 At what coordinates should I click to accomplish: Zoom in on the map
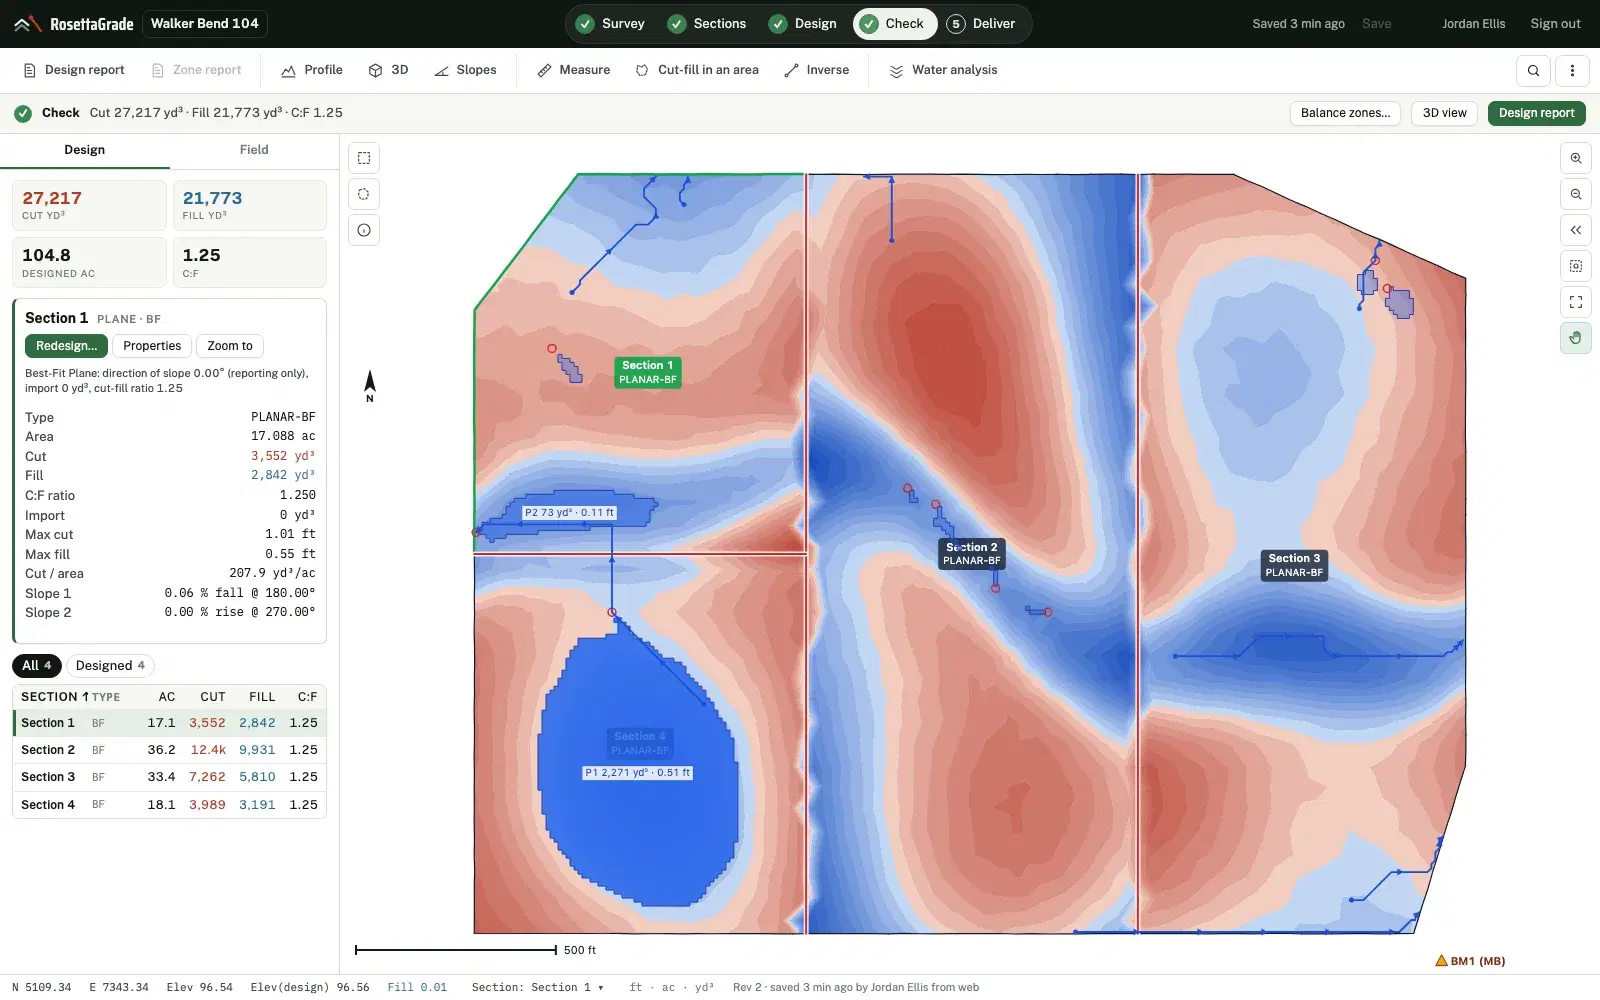(1576, 158)
